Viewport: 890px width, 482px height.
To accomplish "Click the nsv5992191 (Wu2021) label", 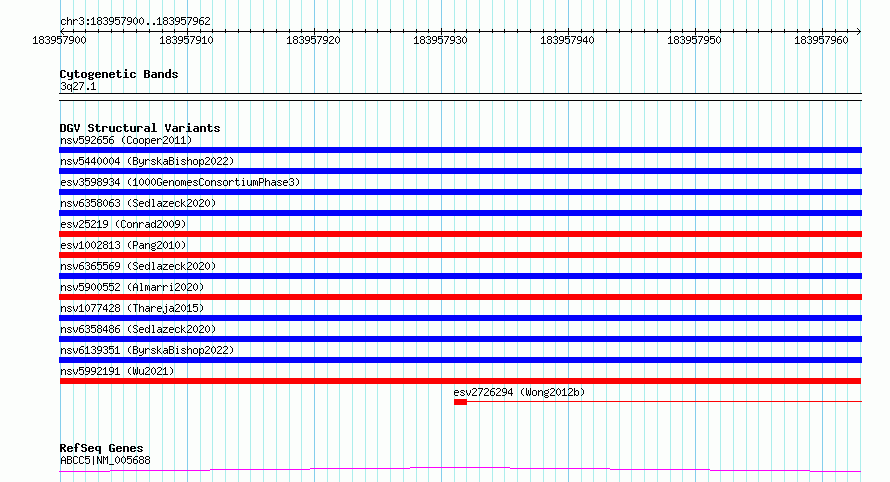I will point(117,371).
